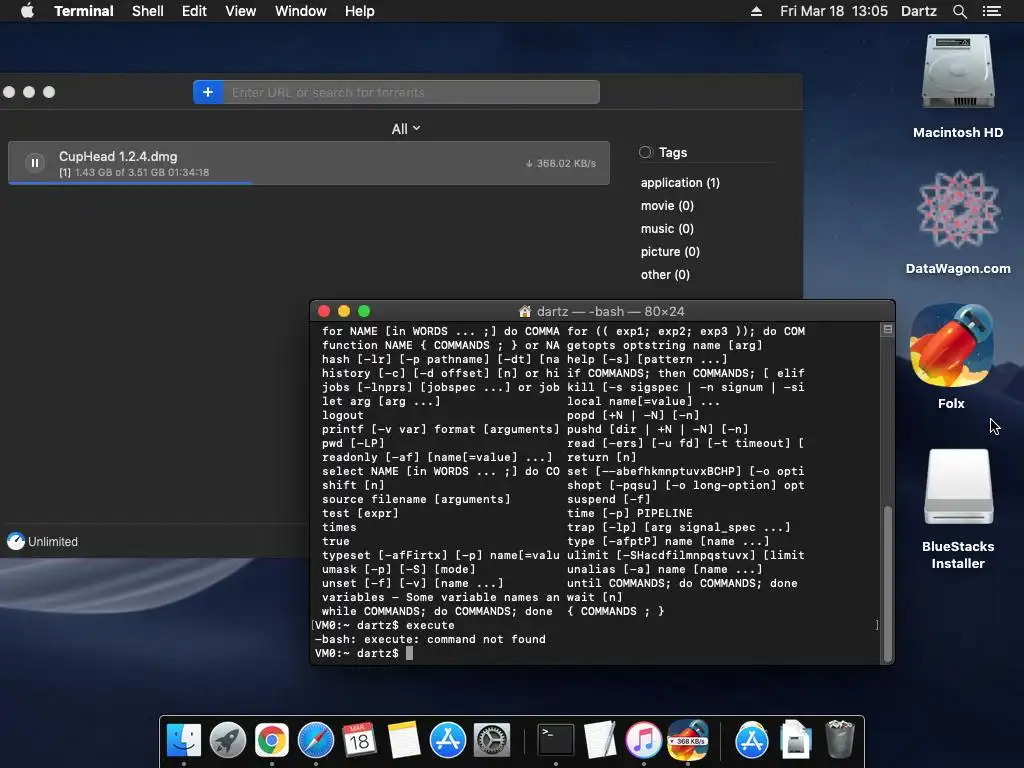
Task: Click the Unlimited speed gauge icon in Folx
Action: tap(16, 541)
